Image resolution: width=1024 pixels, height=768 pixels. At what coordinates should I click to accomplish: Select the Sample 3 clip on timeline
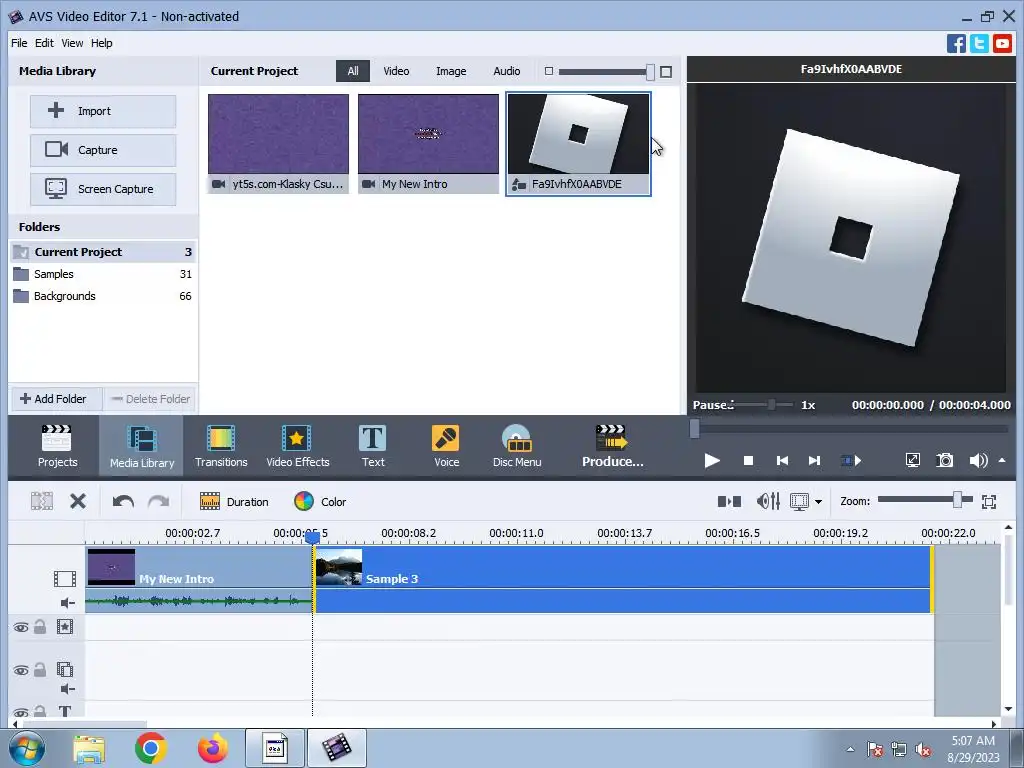tap(623, 579)
